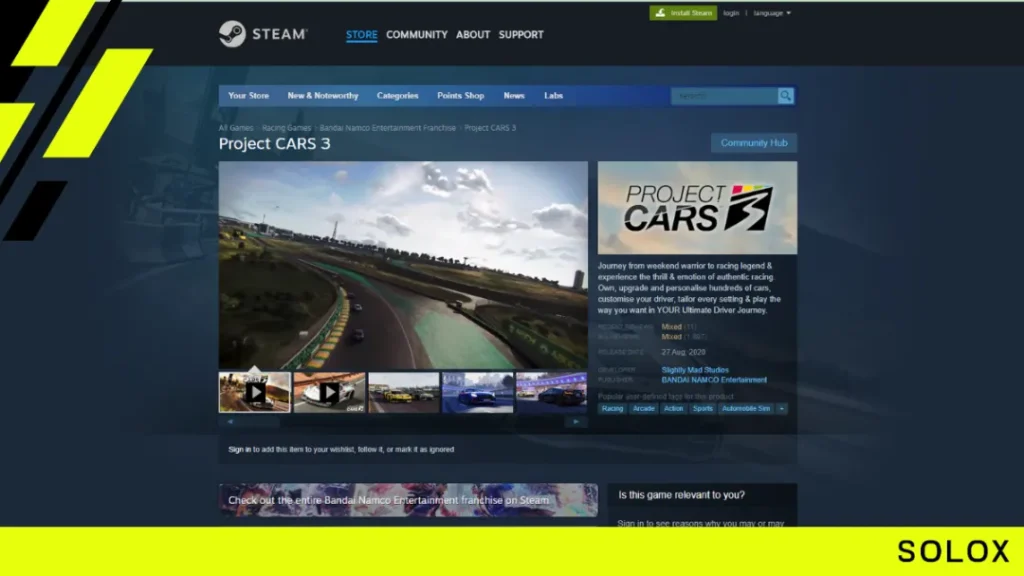Select the blue night car screenshot thumbnail
This screenshot has height=576, width=1024.
coord(478,392)
